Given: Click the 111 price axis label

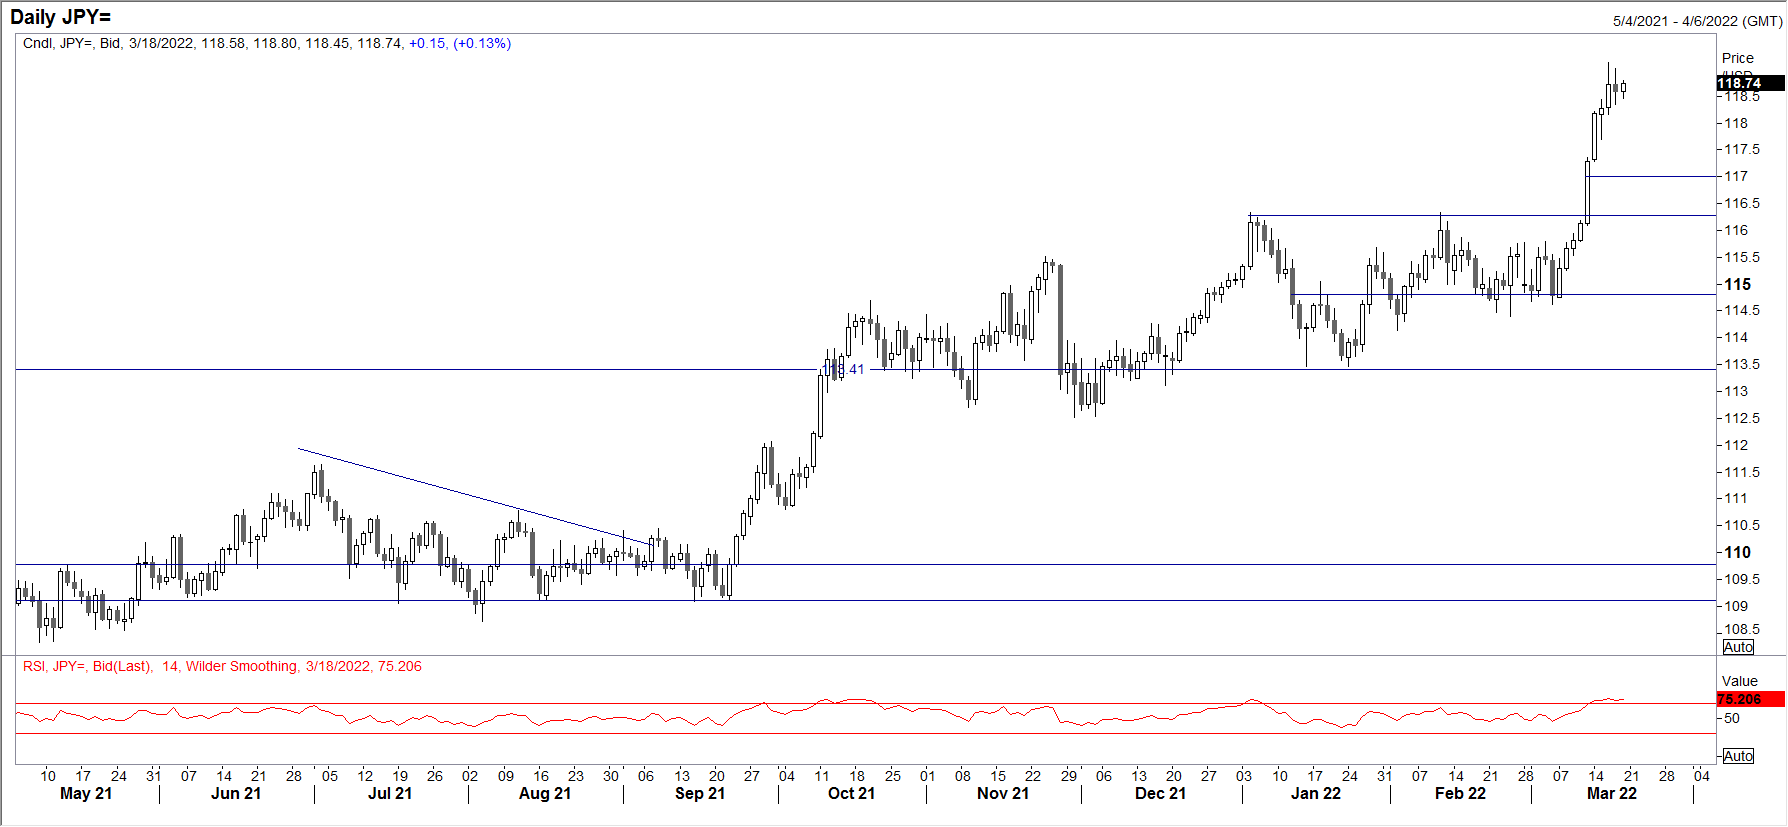Looking at the screenshot, I should click(x=1736, y=498).
